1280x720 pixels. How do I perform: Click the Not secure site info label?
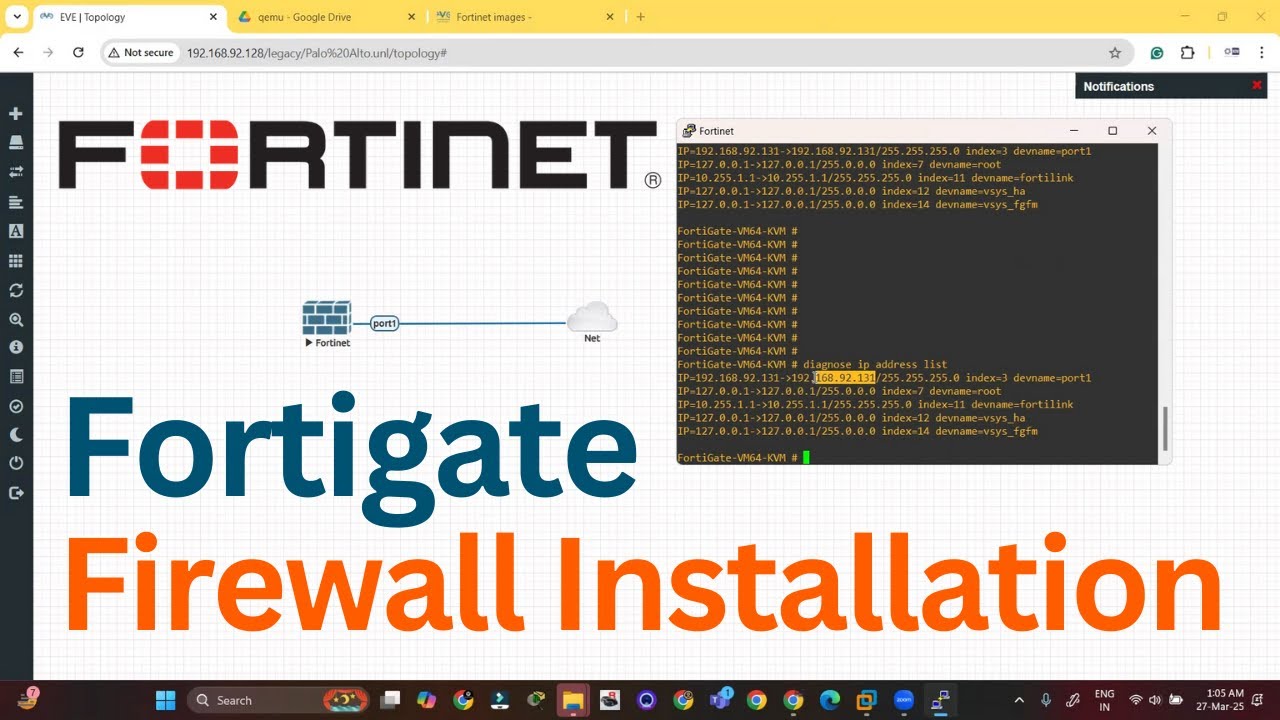tap(141, 52)
